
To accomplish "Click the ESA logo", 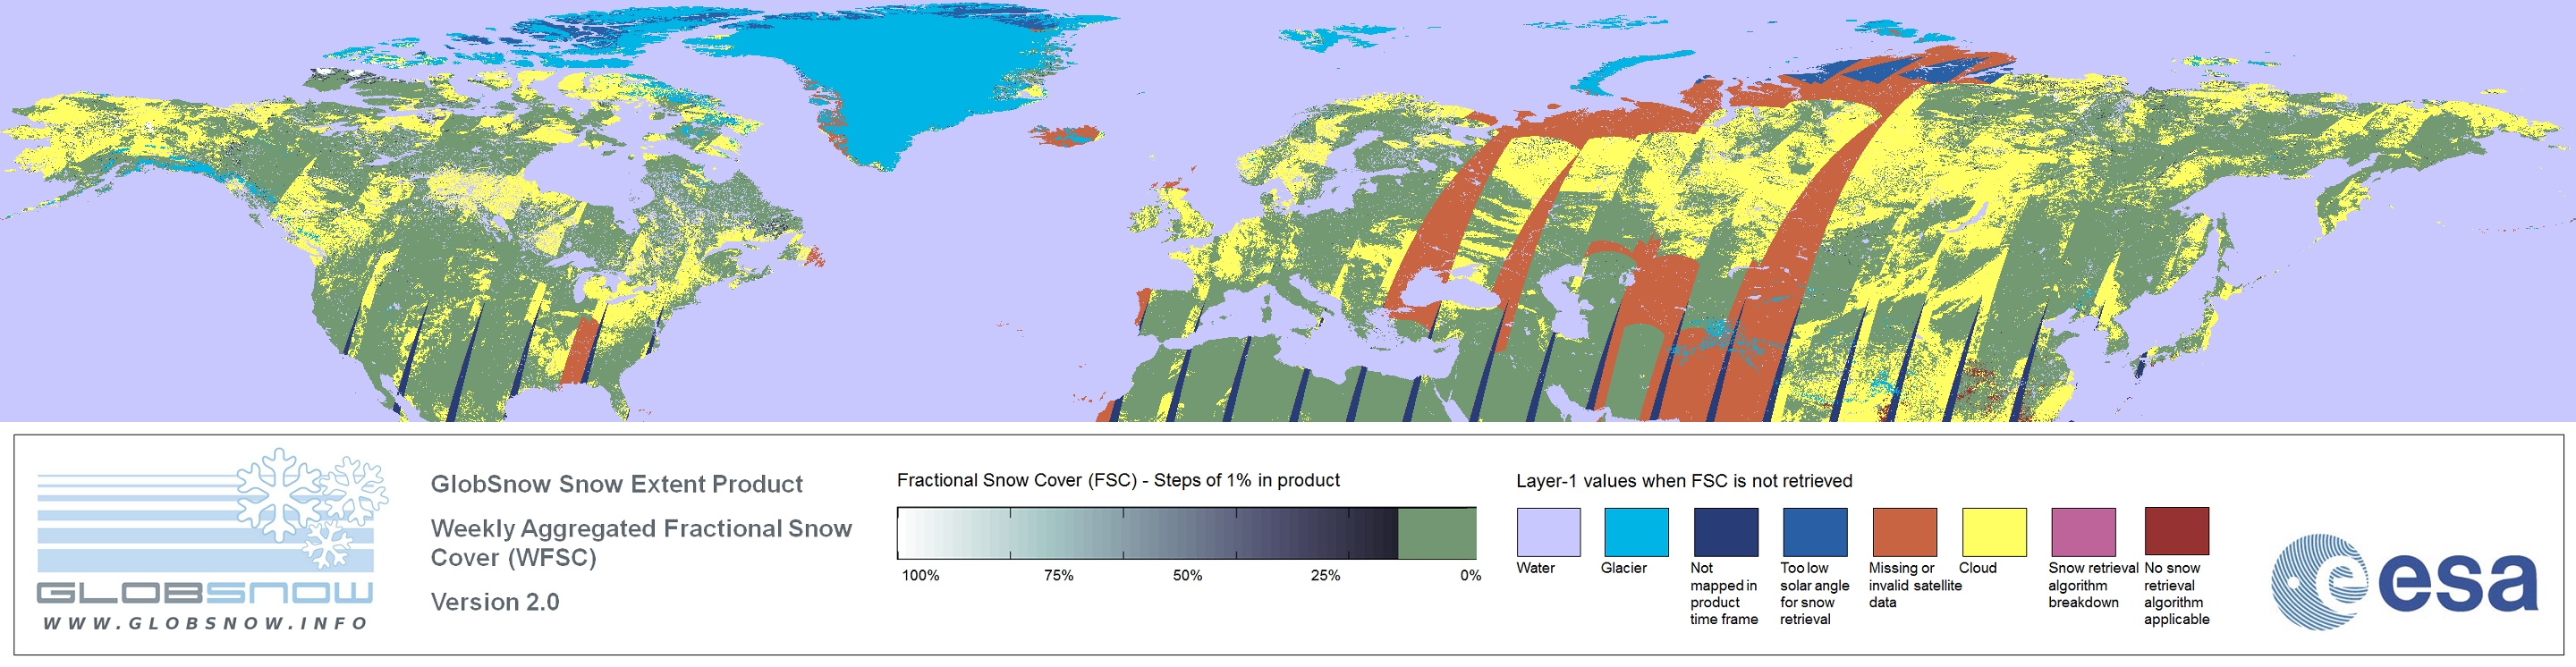I will [x=2404, y=581].
